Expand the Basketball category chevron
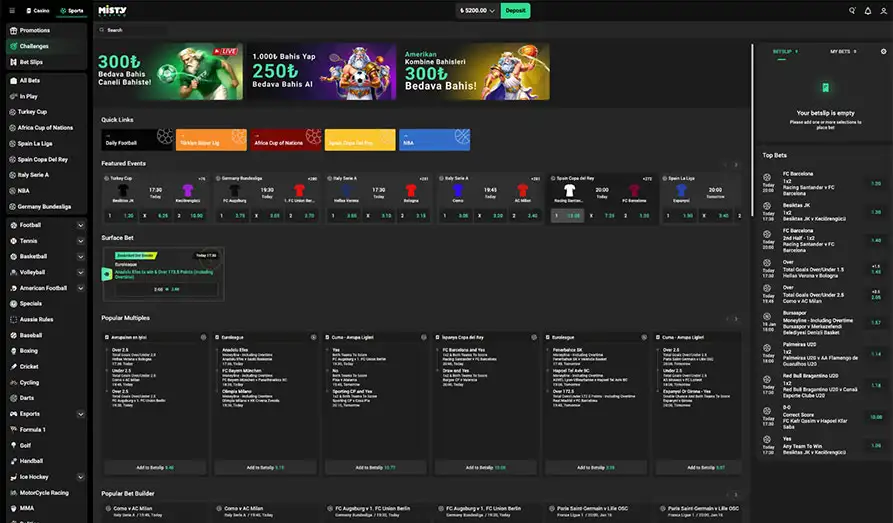This screenshot has width=893, height=523. (x=80, y=256)
